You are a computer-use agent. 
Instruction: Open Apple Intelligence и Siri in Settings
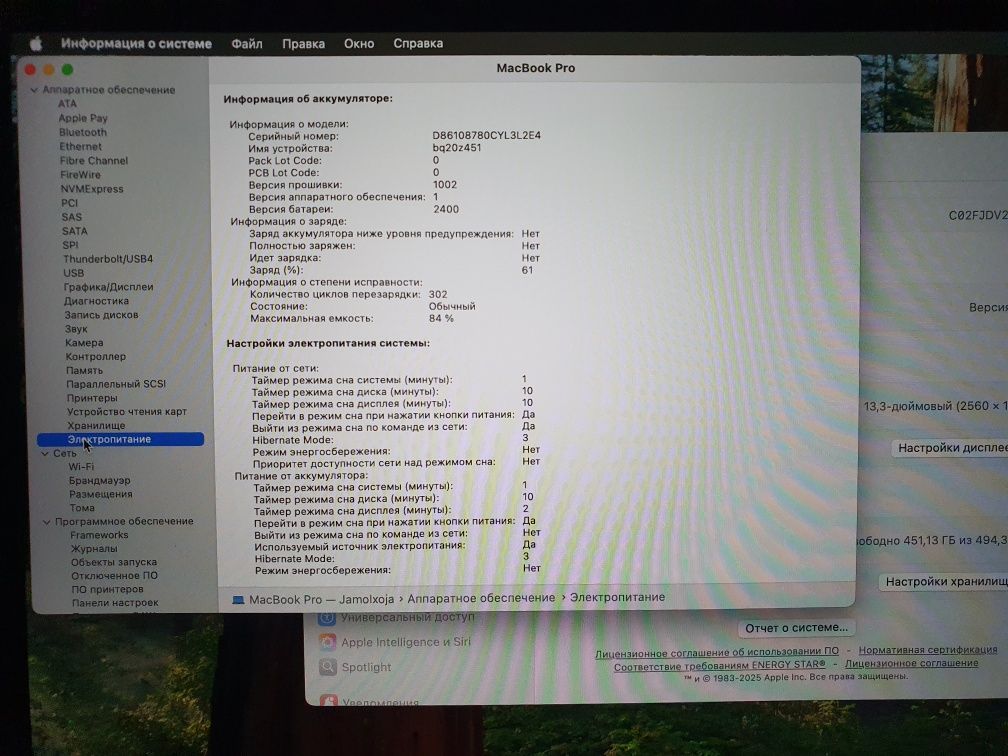[x=395, y=642]
